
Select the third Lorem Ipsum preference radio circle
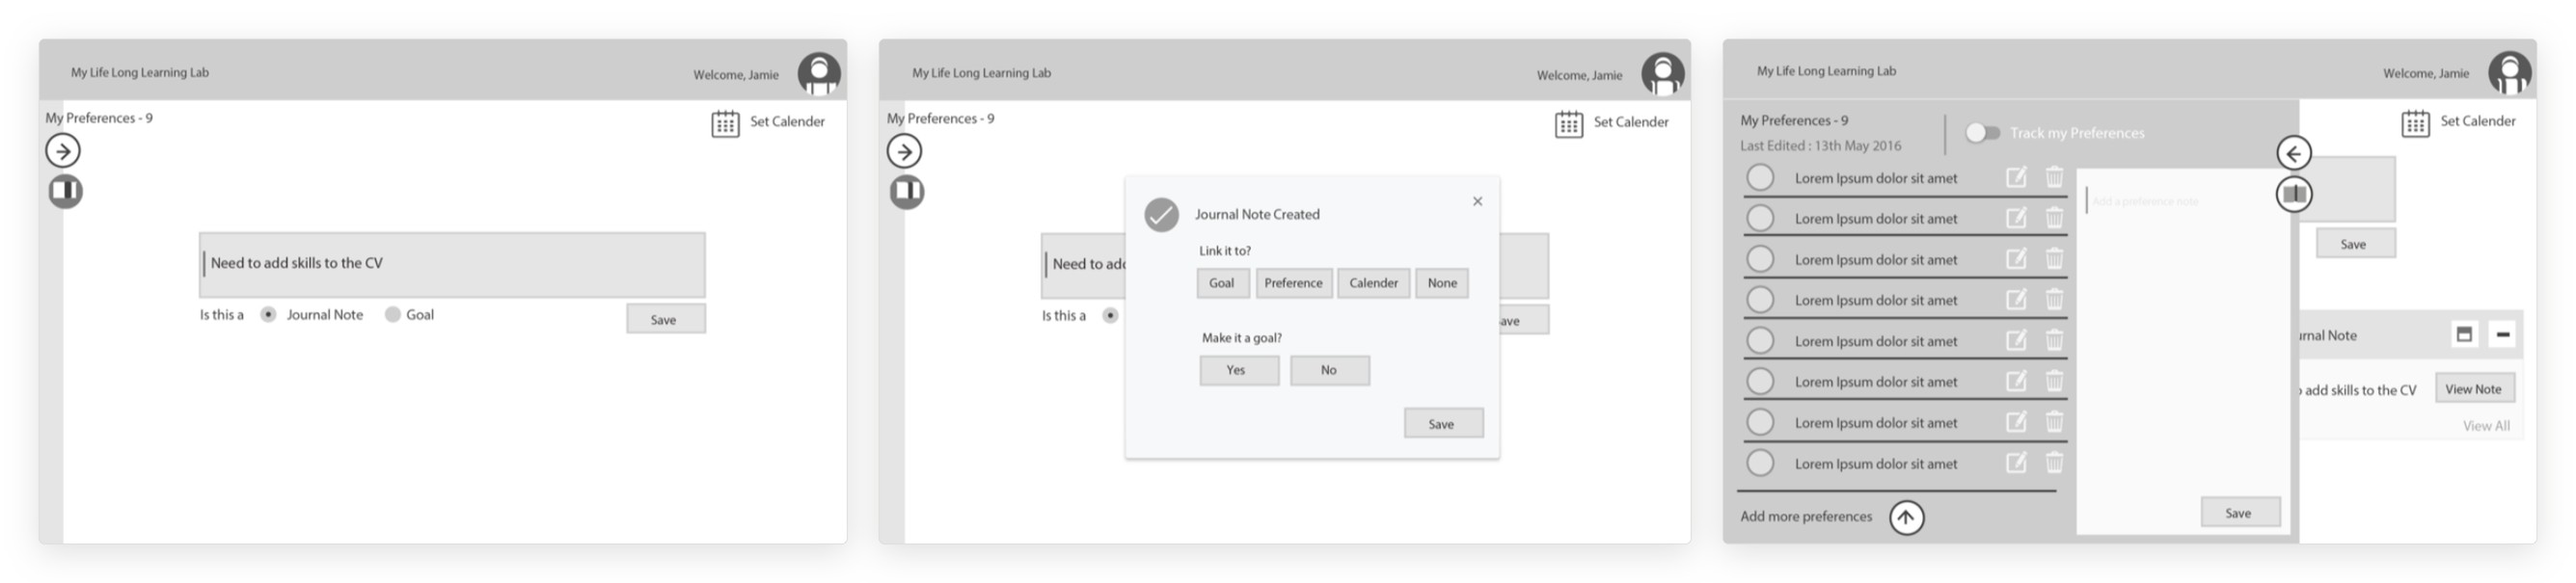[1760, 259]
